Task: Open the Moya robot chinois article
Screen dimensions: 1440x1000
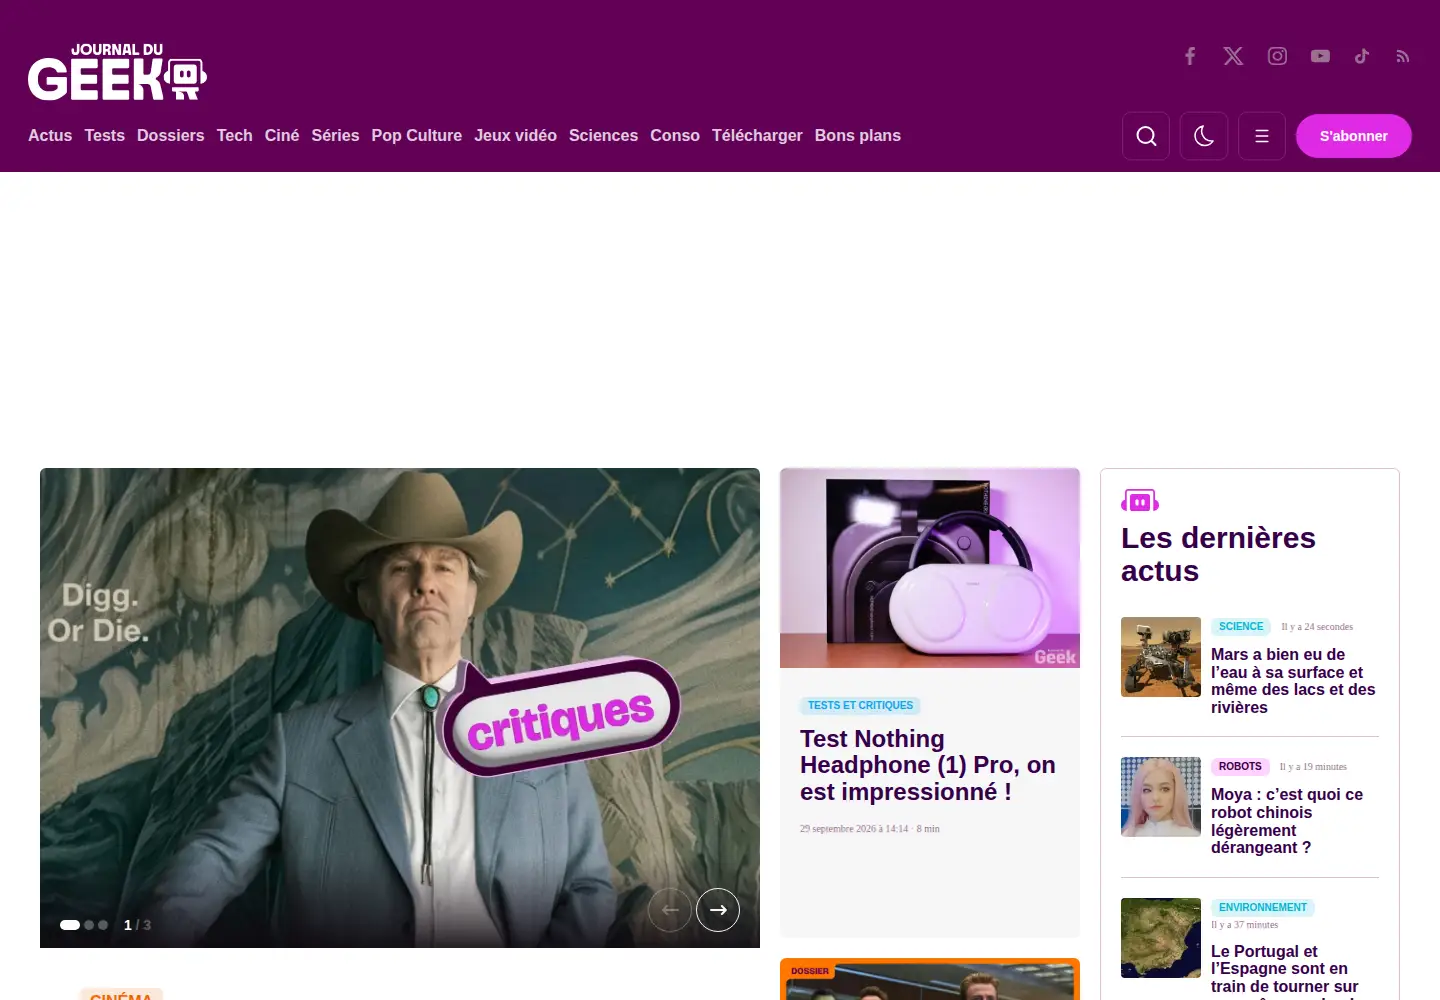Action: click(x=1287, y=821)
